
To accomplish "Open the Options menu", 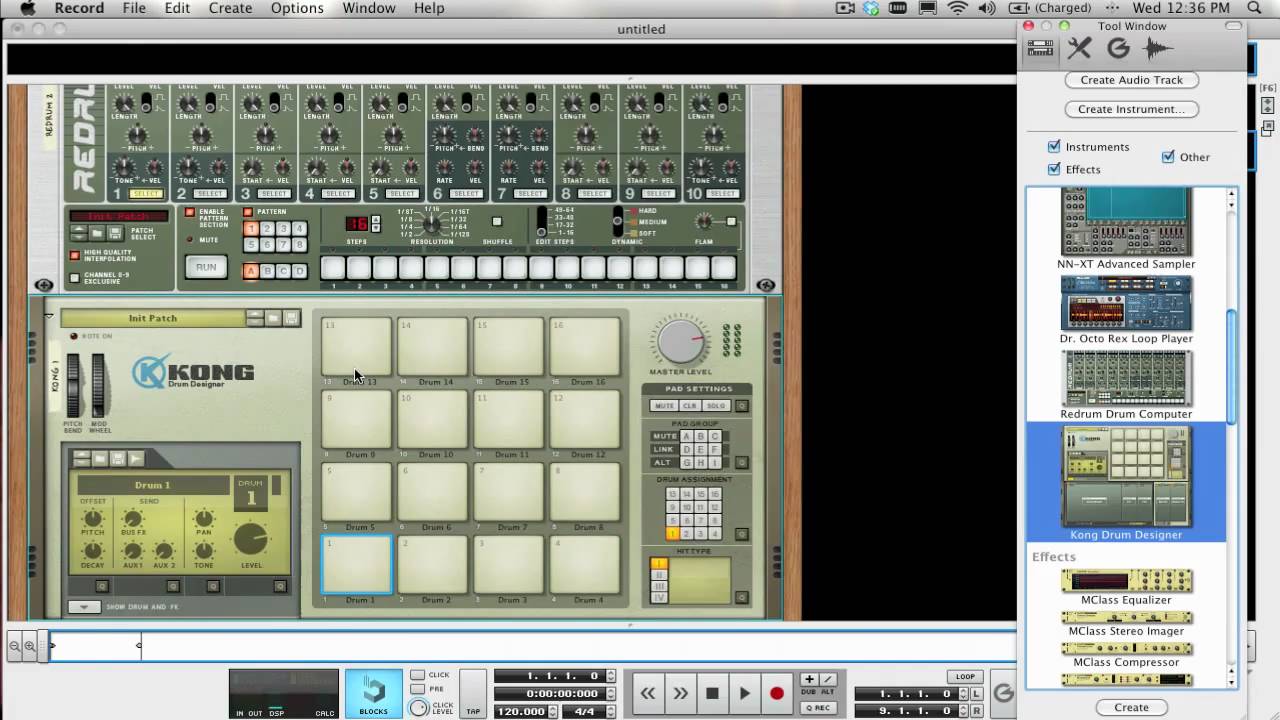I will [297, 8].
